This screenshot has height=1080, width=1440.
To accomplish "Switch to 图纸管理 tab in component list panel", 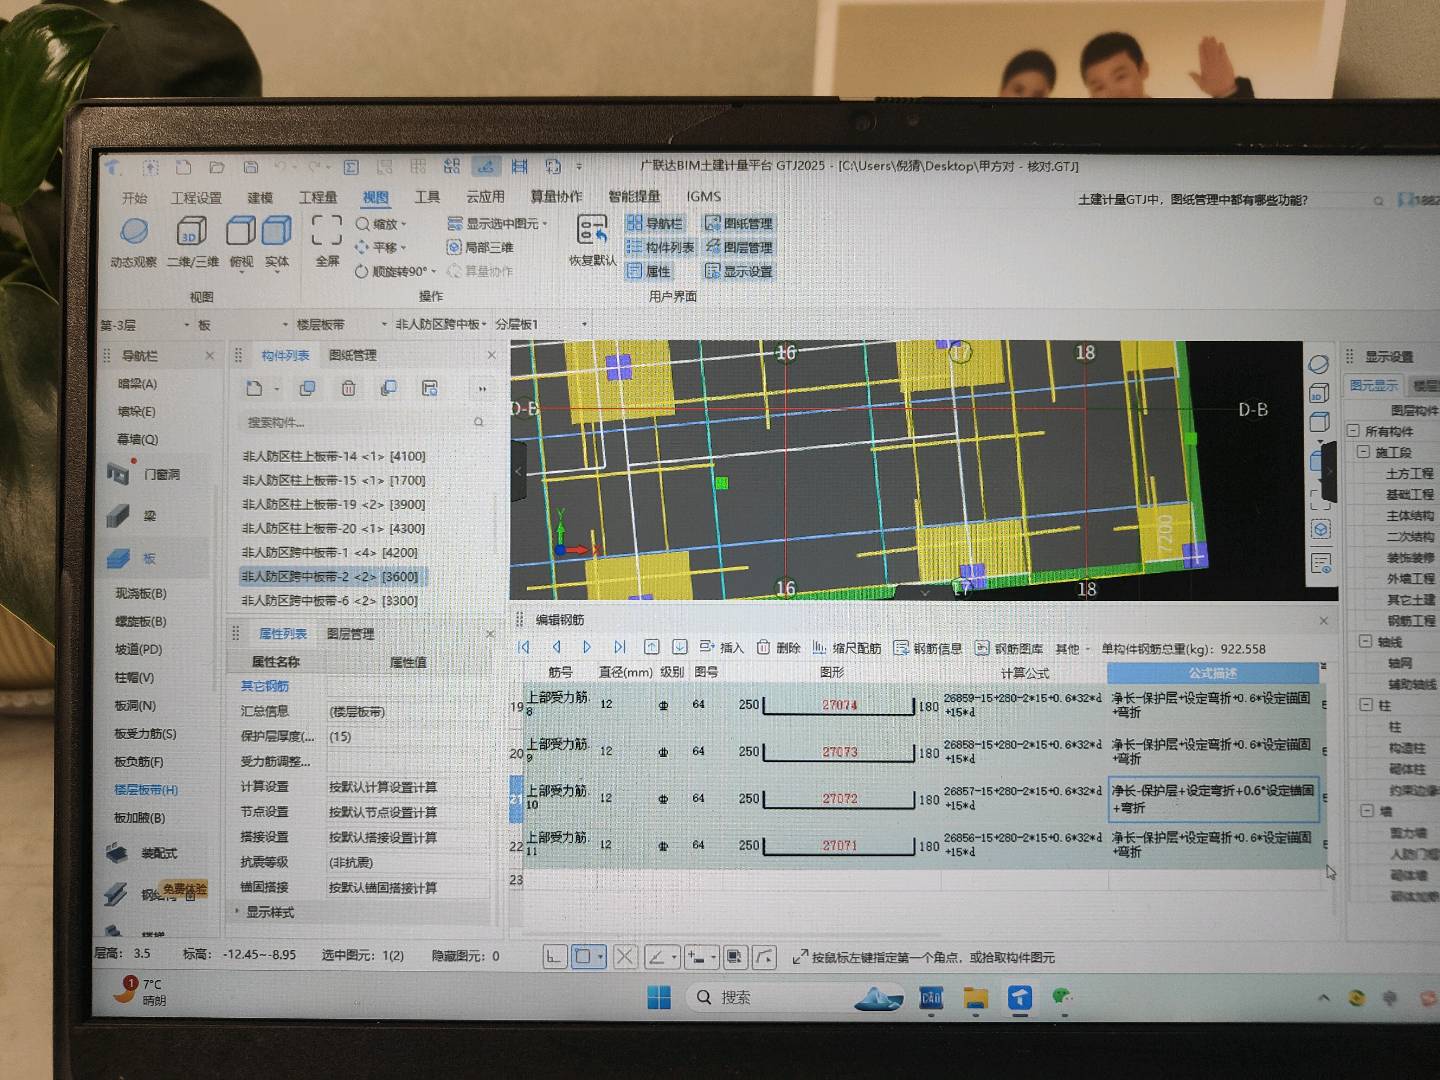I will pos(352,355).
